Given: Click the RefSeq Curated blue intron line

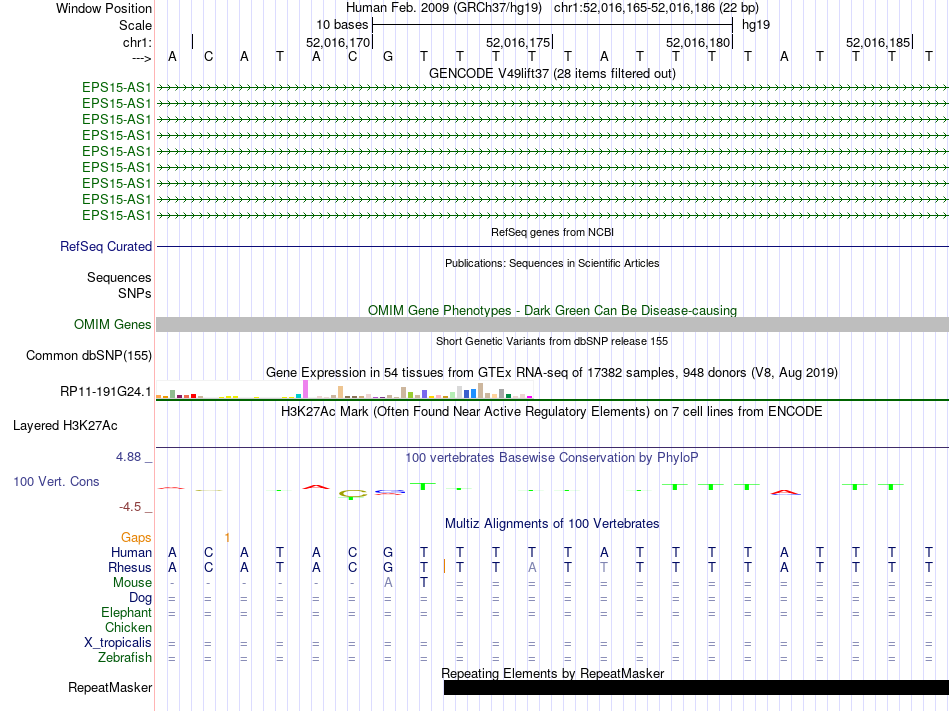Looking at the screenshot, I should 552,246.
